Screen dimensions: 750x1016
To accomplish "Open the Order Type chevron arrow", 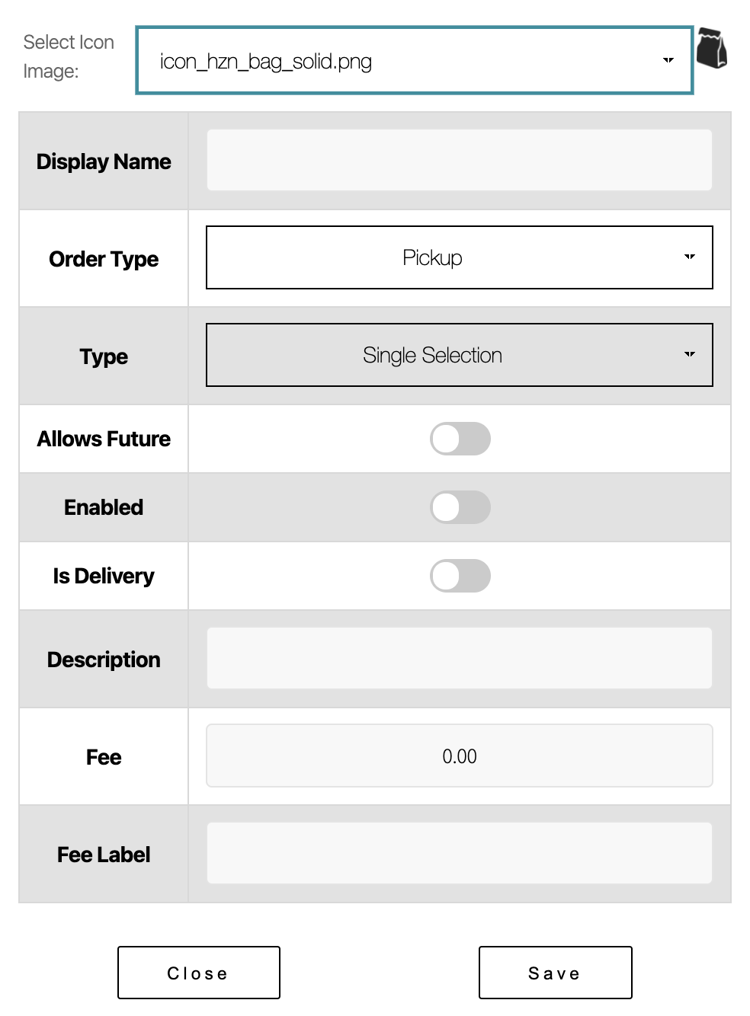I will click(x=689, y=257).
